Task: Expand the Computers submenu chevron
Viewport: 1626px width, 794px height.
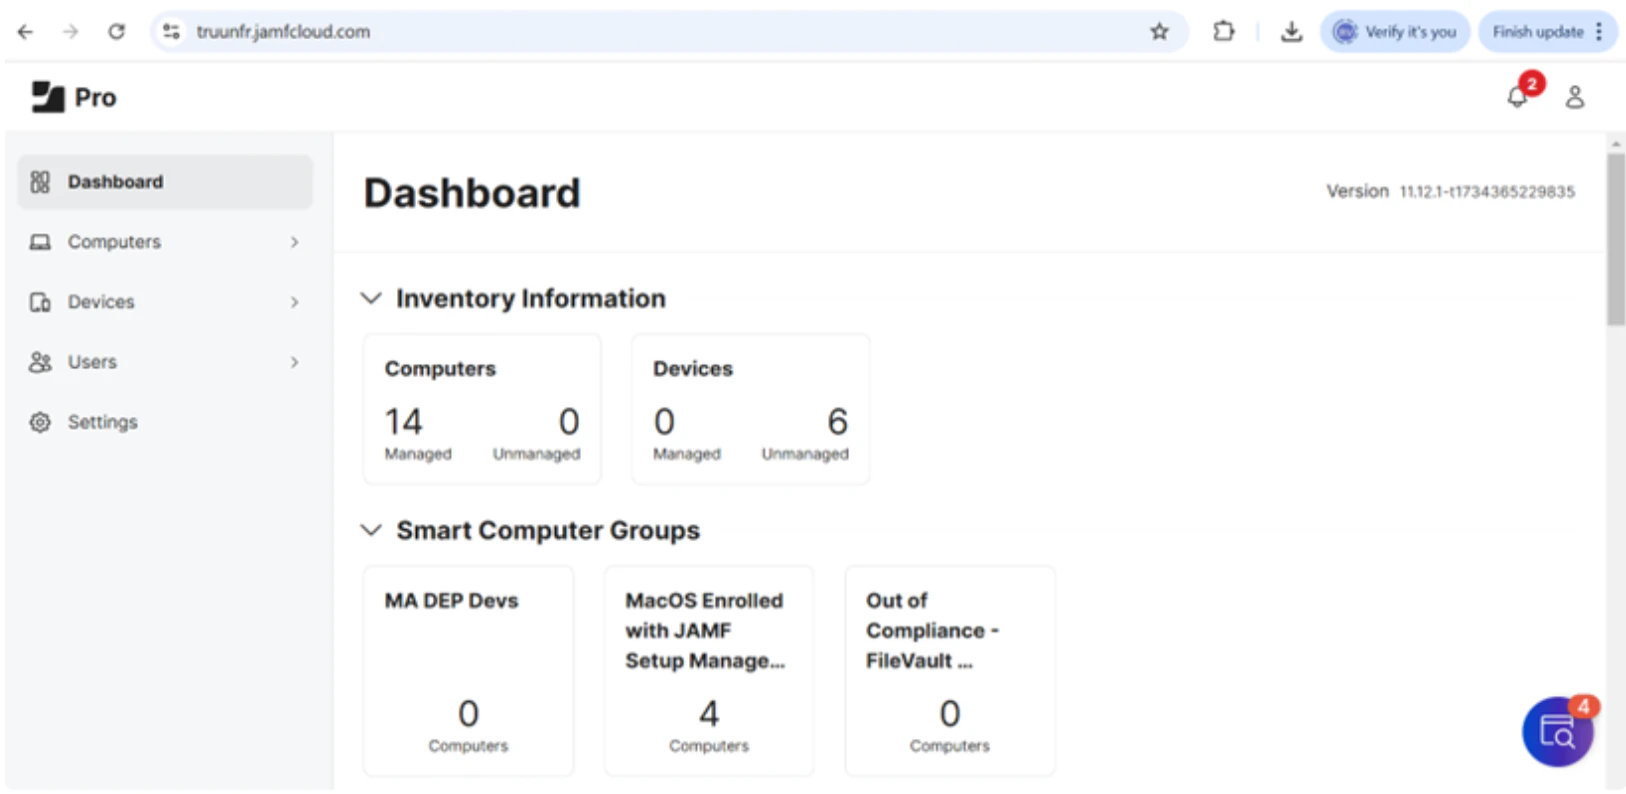Action: [x=294, y=242]
